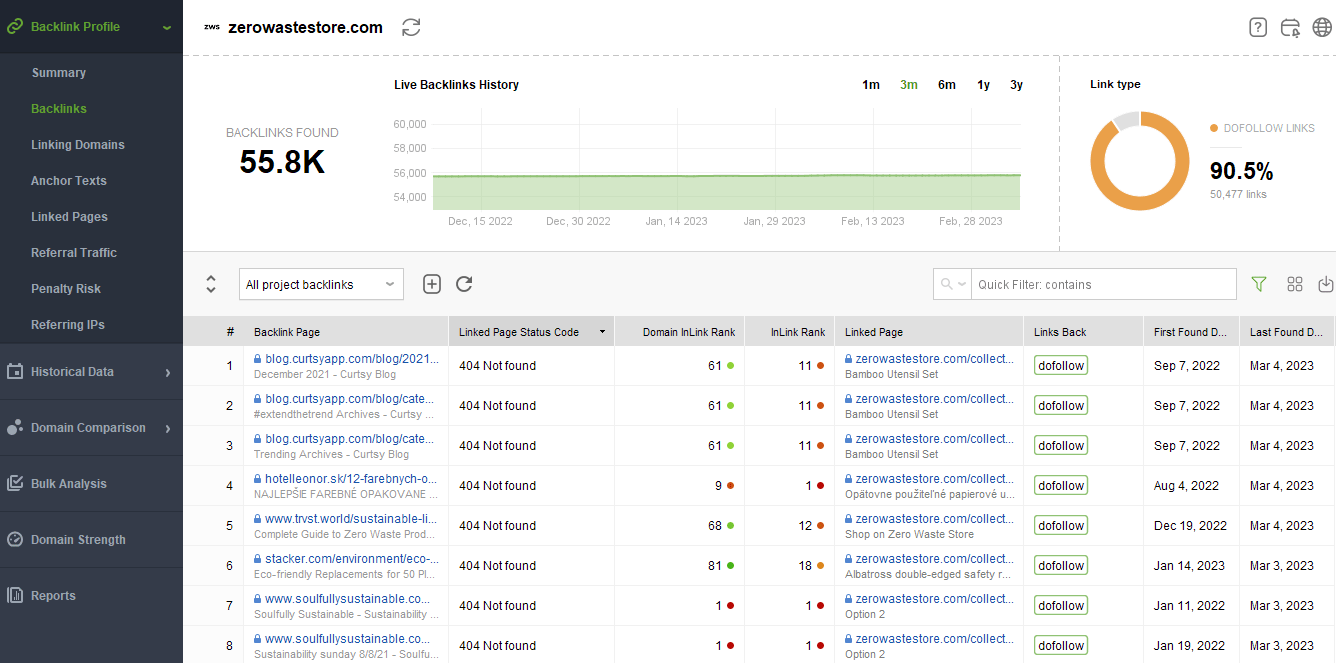This screenshot has width=1336, height=663.
Task: Click the globe icon in top bar
Action: pyautogui.click(x=1322, y=27)
